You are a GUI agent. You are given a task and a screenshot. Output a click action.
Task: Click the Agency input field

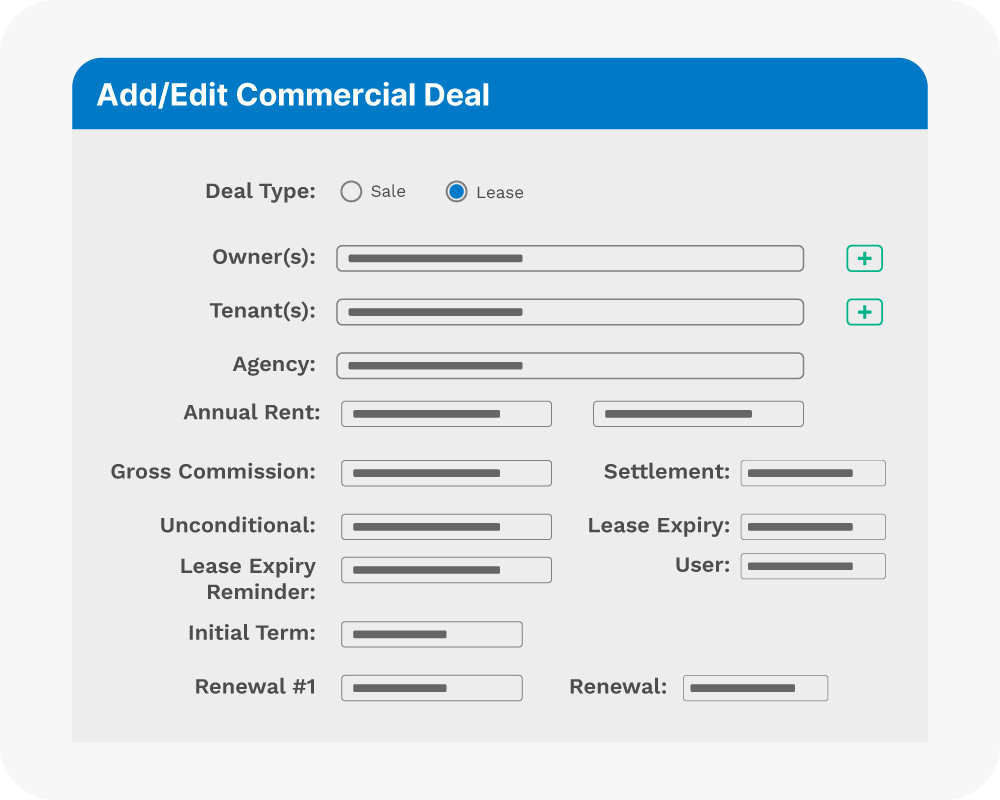pyautogui.click(x=569, y=366)
